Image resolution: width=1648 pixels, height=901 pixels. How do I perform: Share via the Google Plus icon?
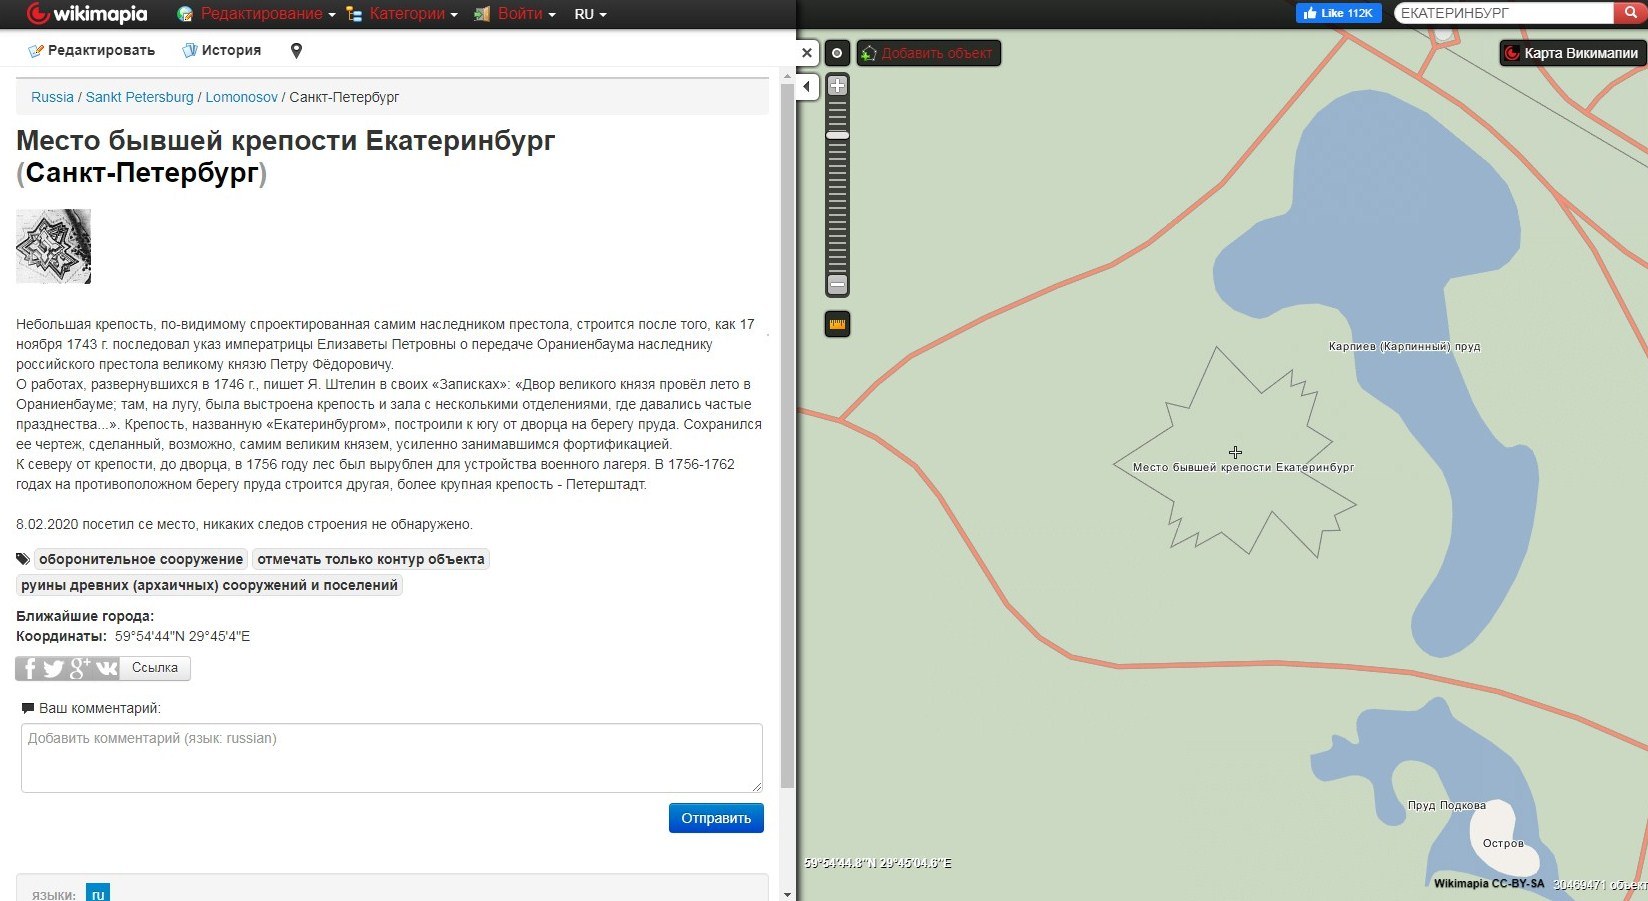coord(80,668)
